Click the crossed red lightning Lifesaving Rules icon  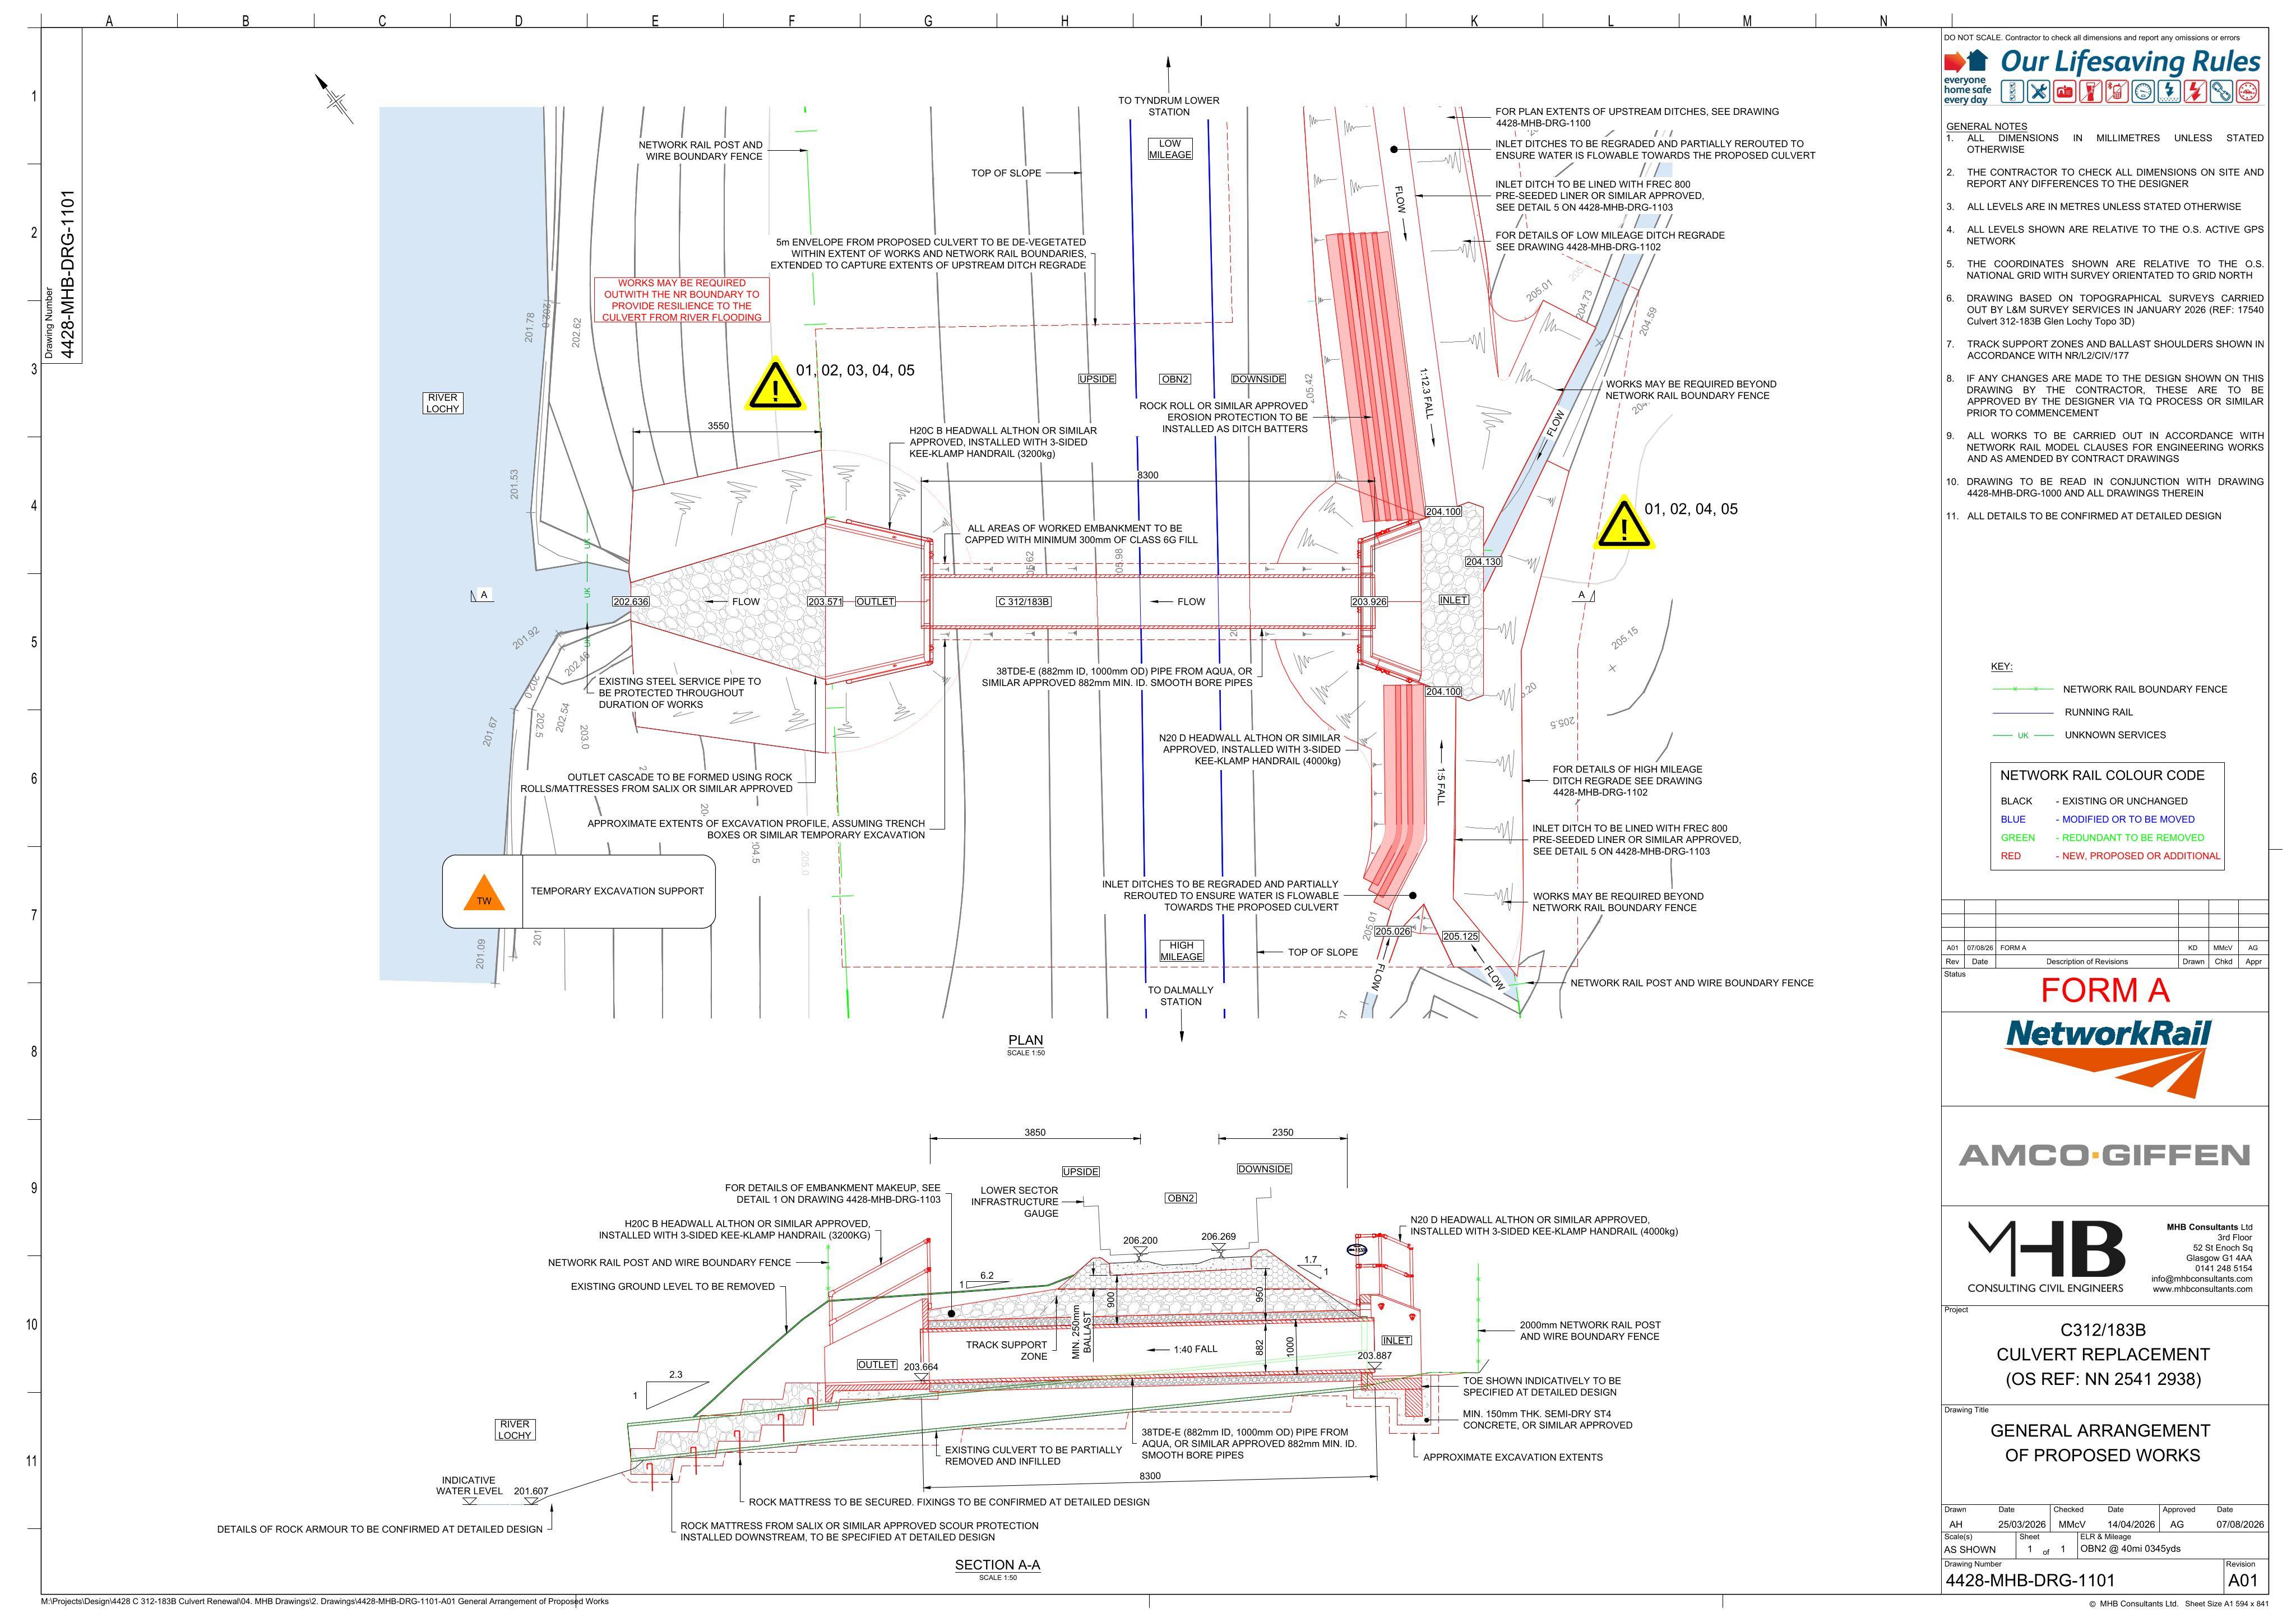[x=2195, y=92]
